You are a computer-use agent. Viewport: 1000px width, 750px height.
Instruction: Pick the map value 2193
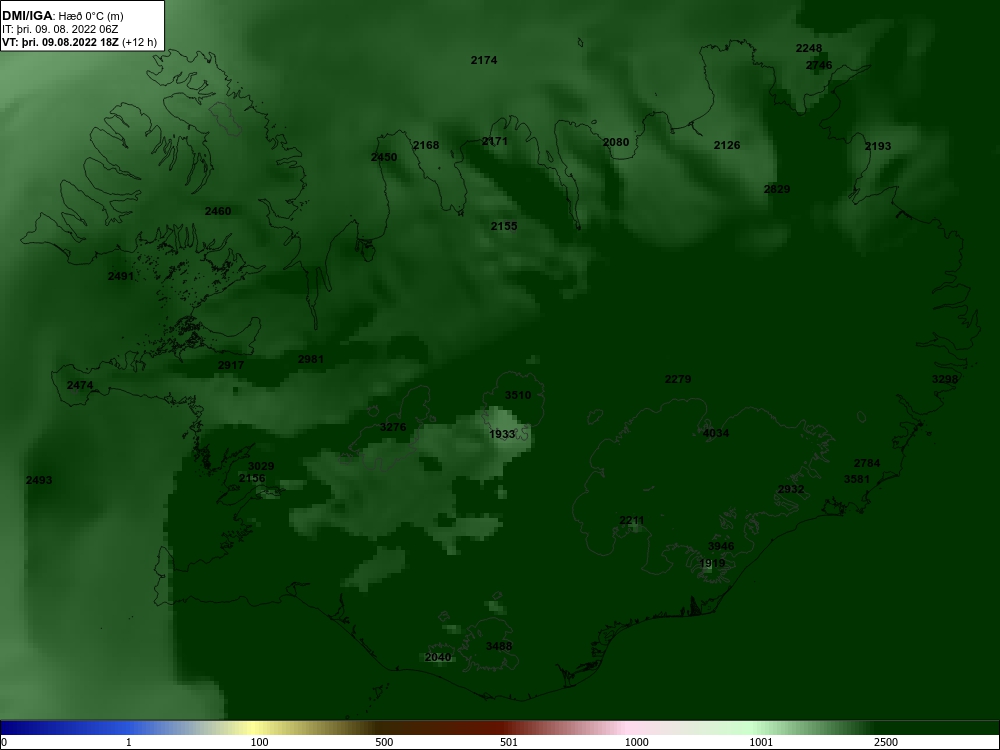point(878,146)
